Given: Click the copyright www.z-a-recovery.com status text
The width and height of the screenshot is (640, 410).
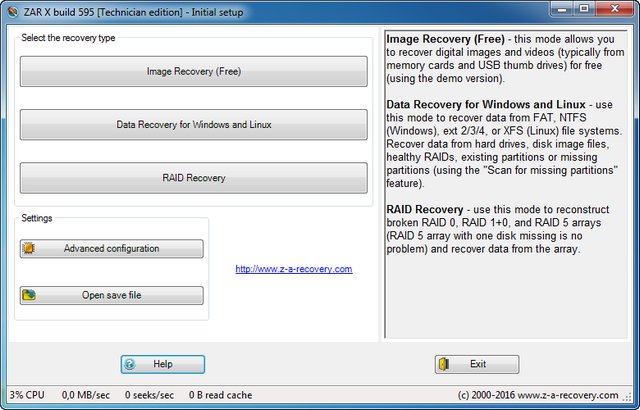Looking at the screenshot, I should pos(538,395).
